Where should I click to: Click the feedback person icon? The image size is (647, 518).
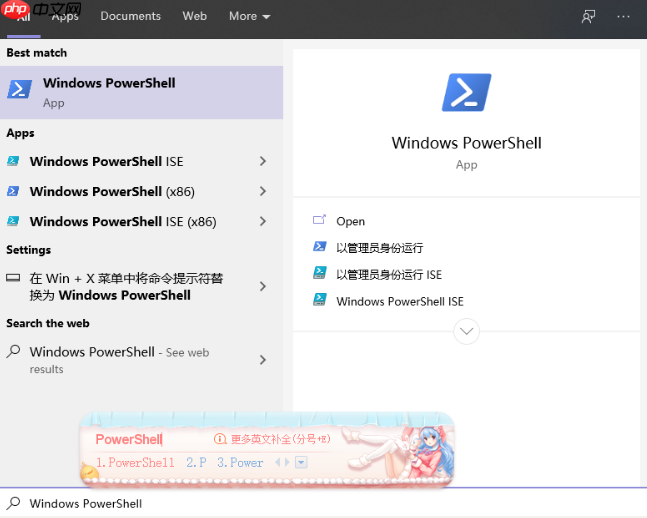click(x=588, y=17)
